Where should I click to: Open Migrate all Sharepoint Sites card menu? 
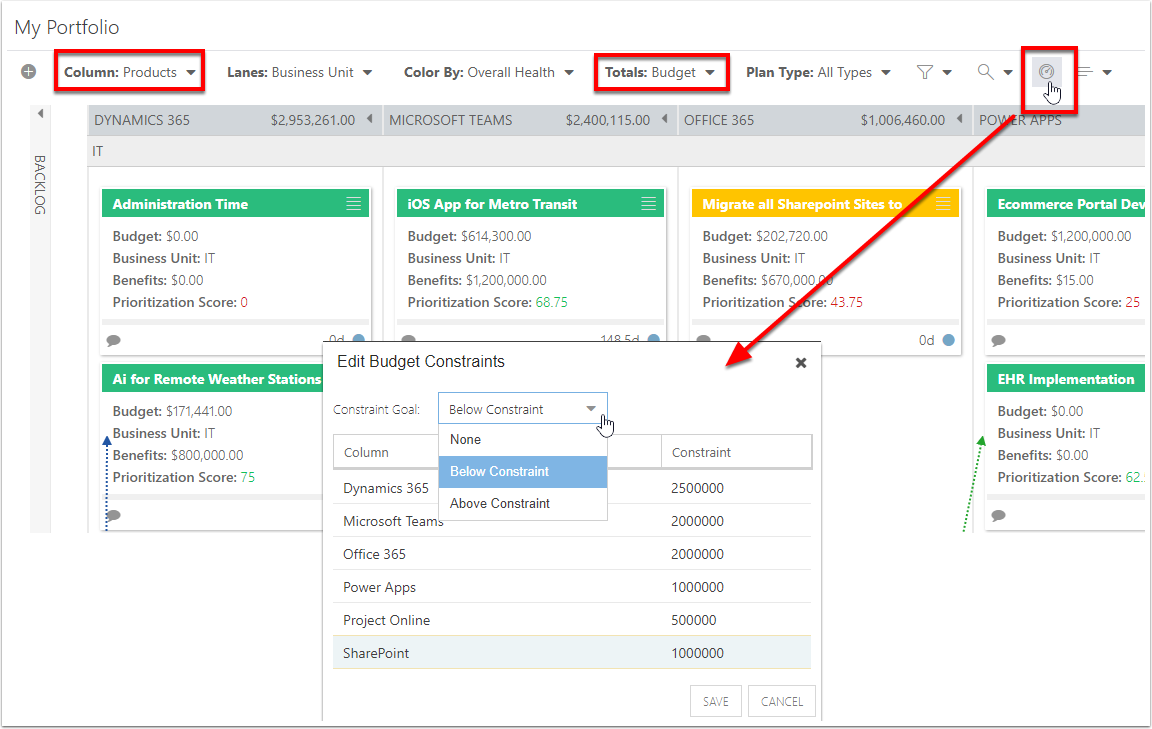point(943,204)
